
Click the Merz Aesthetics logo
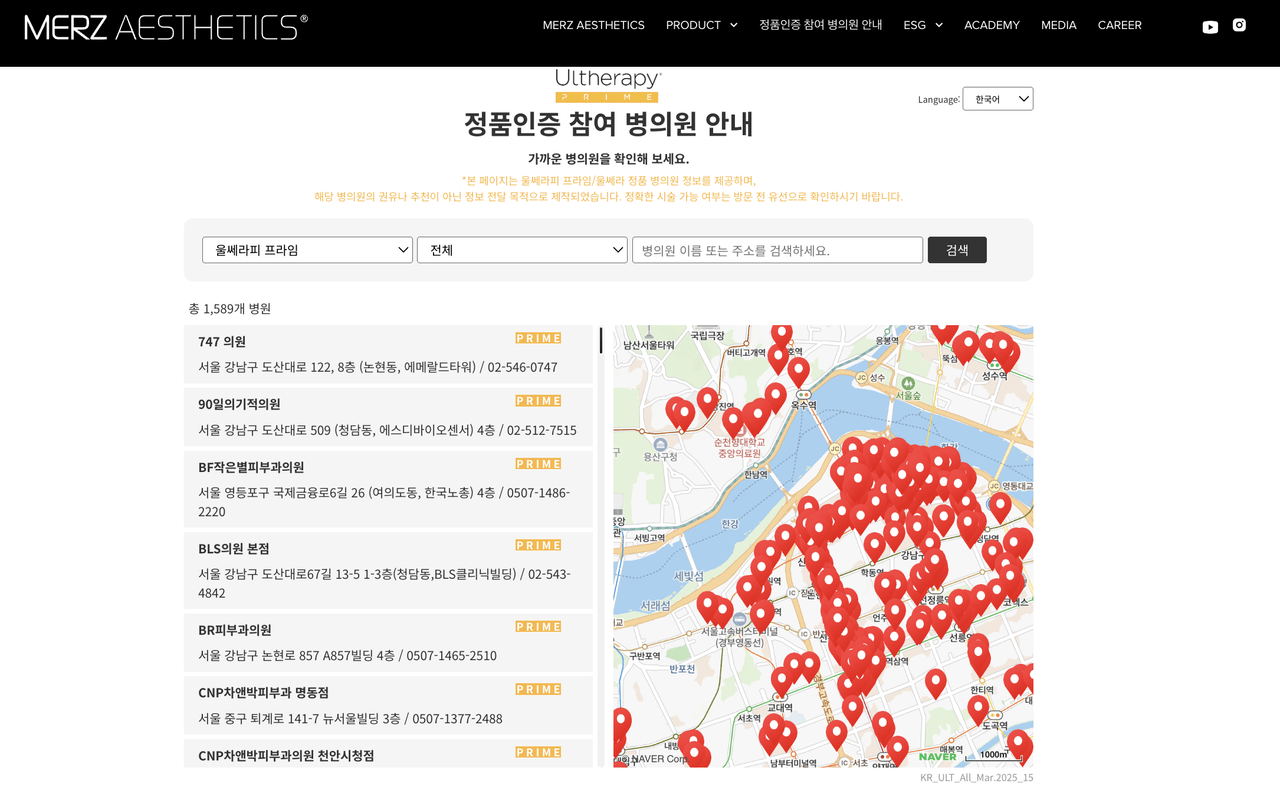click(x=166, y=27)
